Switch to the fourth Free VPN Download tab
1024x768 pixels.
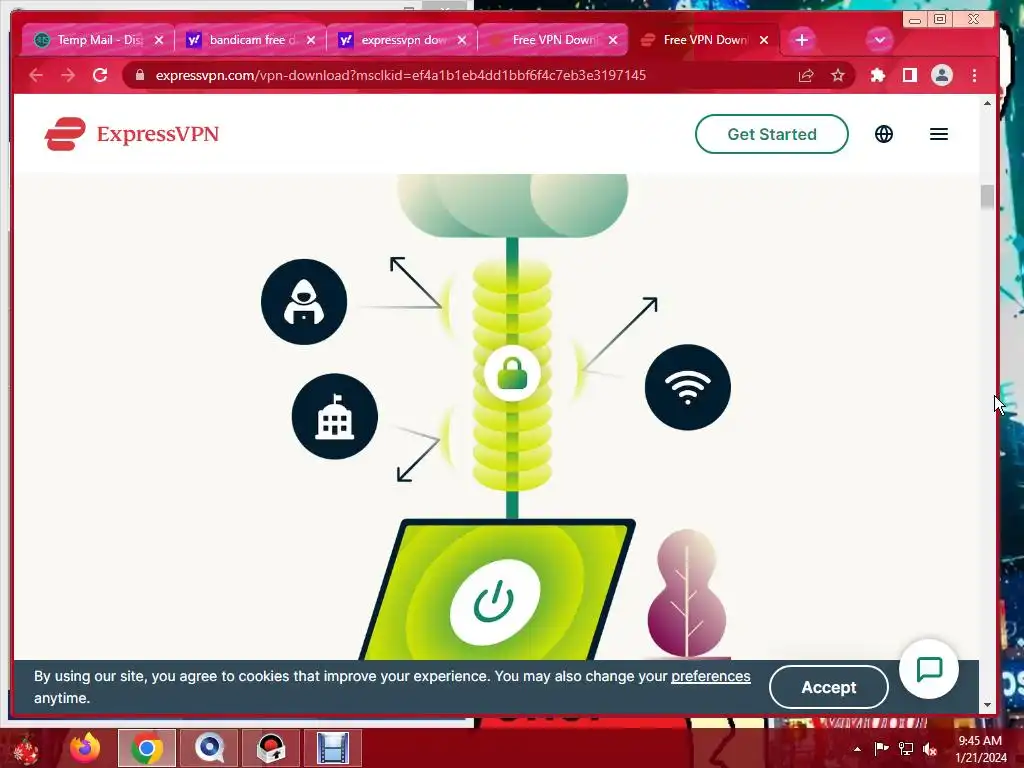pyautogui.click(x=554, y=40)
